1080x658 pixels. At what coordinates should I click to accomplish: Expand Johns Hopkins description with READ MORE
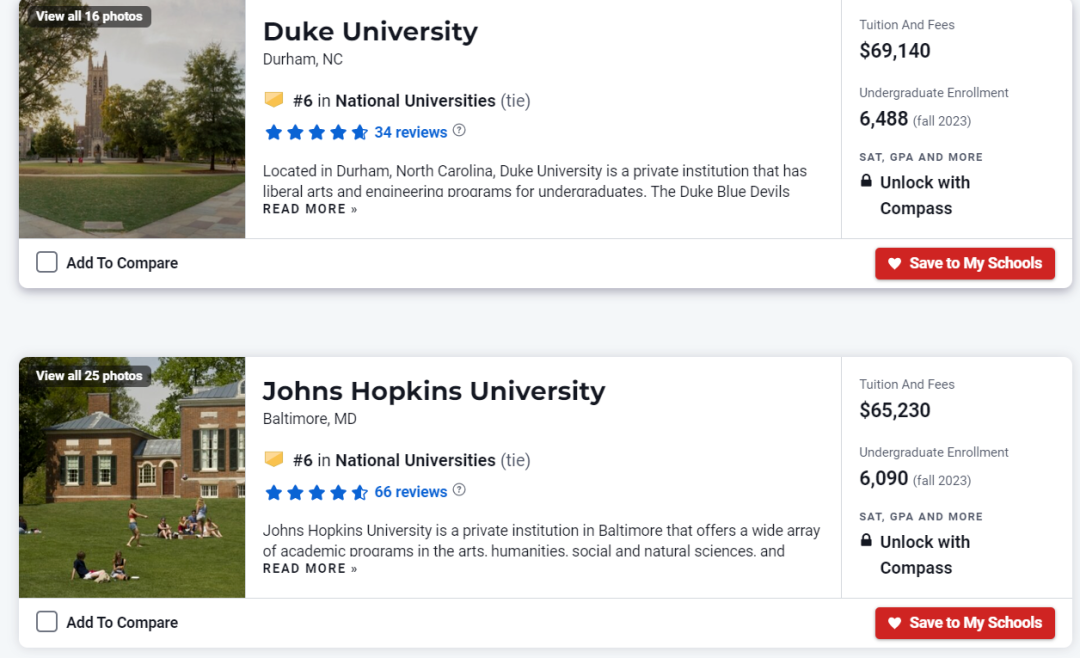pos(310,568)
